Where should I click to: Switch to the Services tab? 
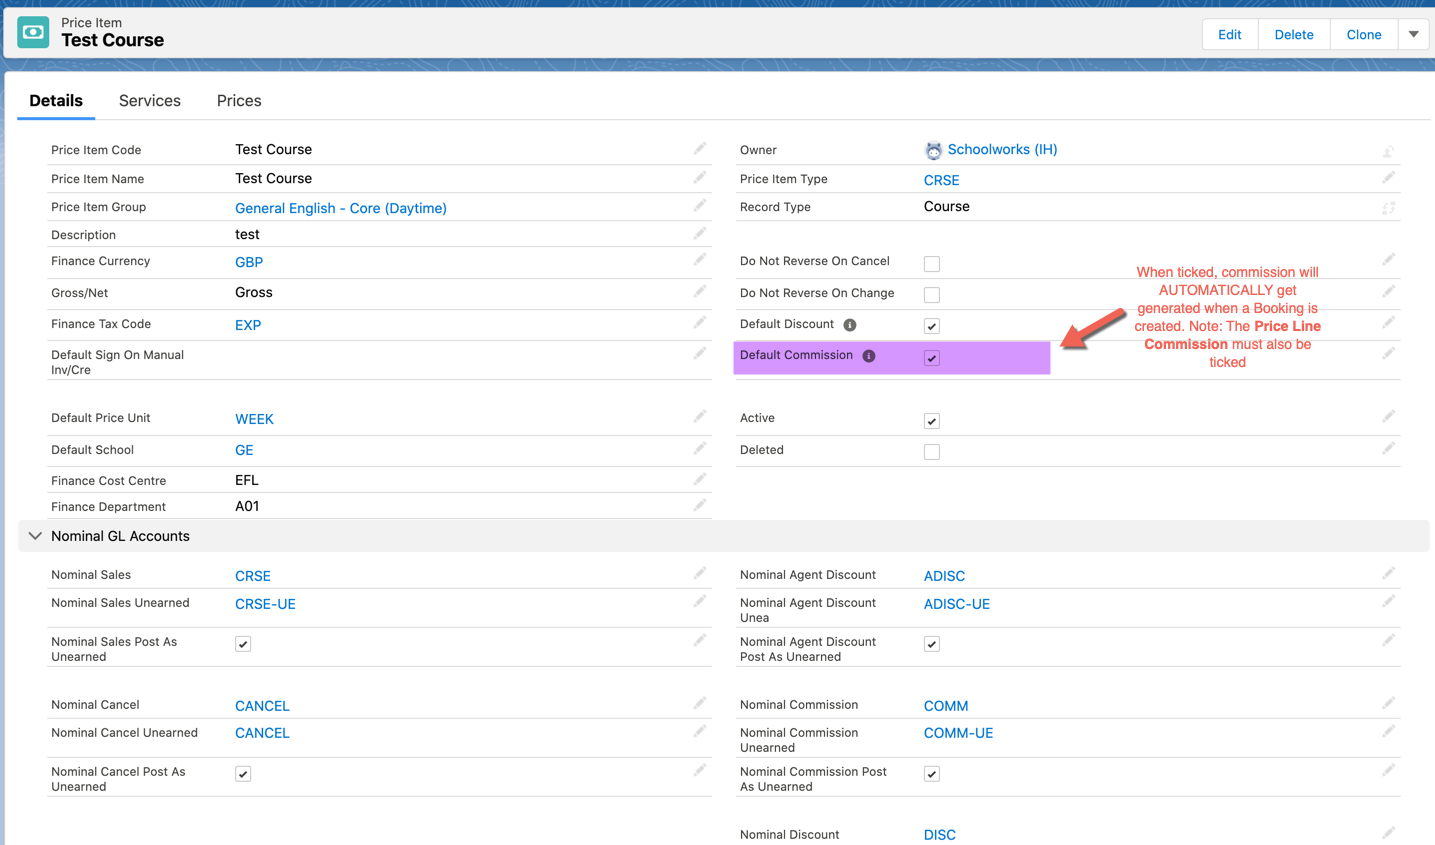pos(150,101)
